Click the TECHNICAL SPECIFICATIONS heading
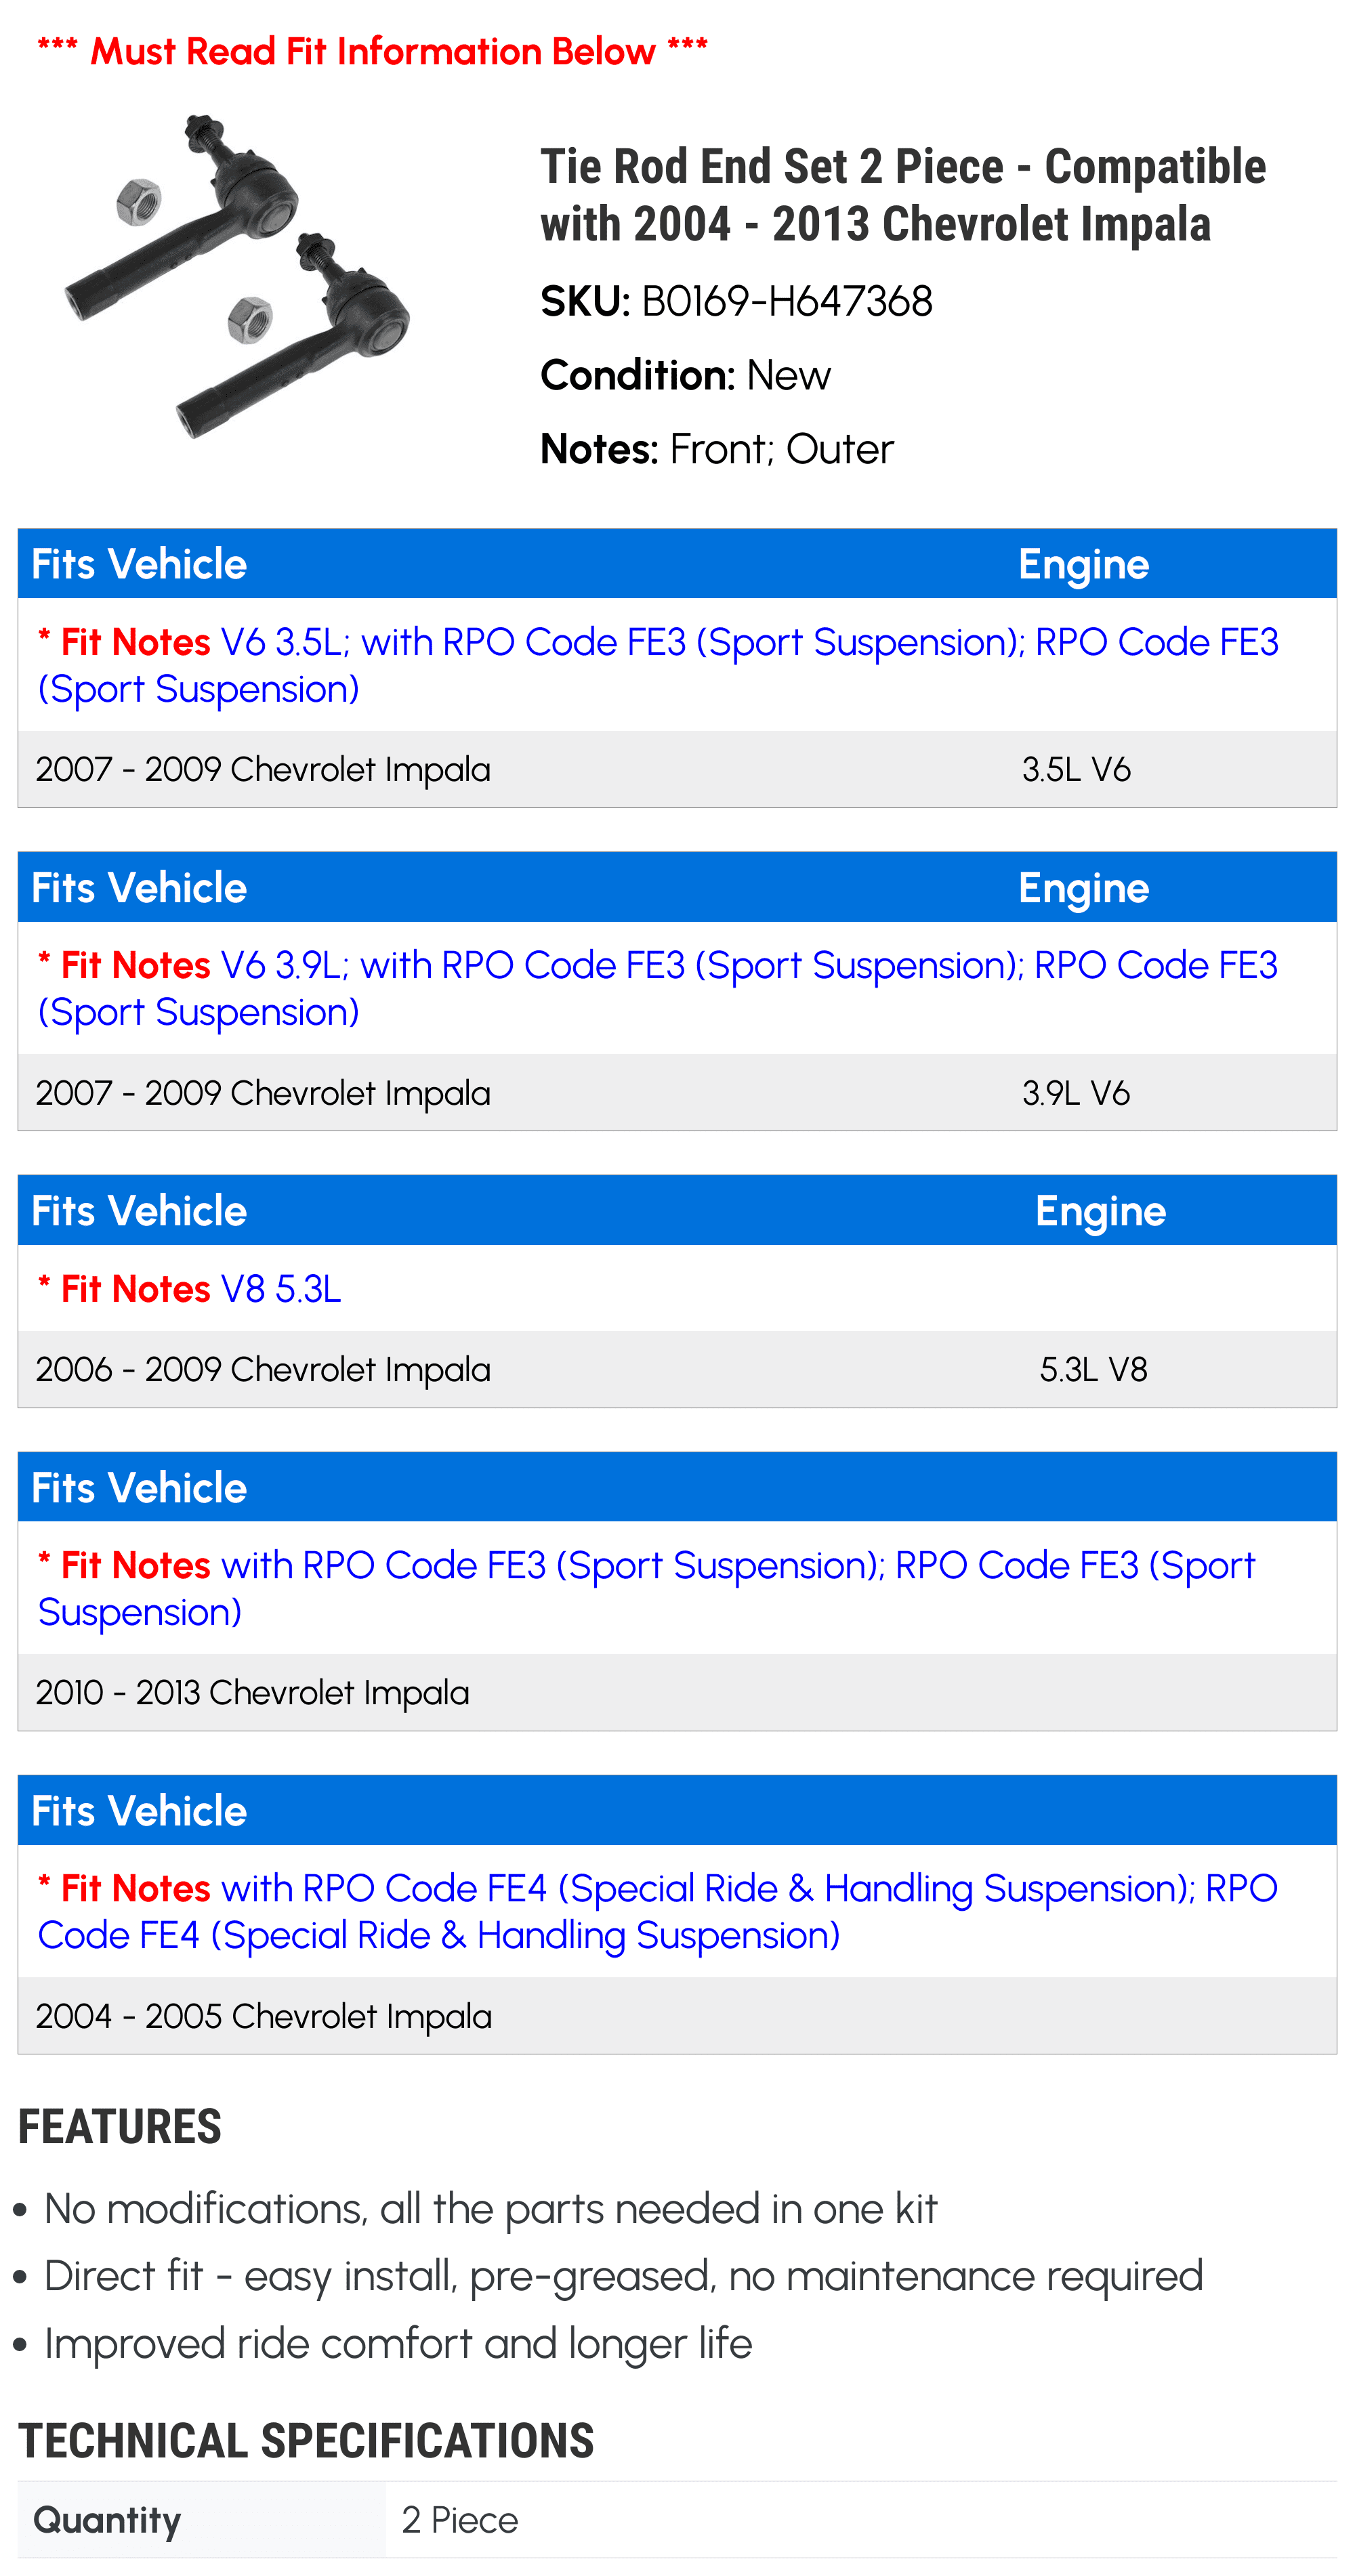Screen dimensions: 1355x2576 click(306, 2440)
